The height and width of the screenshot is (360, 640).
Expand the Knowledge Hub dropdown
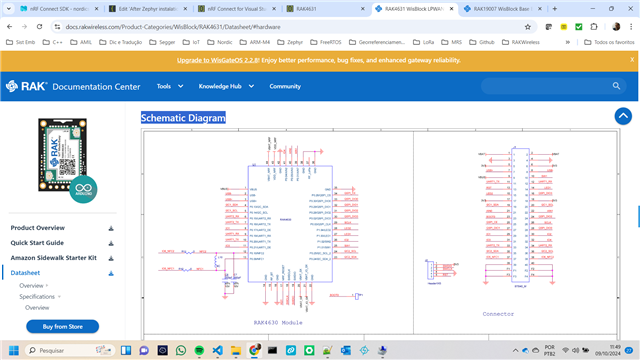(x=226, y=86)
